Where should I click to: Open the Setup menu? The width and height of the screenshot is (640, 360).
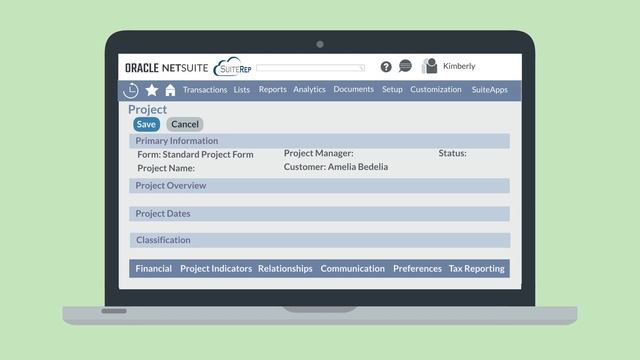pos(392,89)
